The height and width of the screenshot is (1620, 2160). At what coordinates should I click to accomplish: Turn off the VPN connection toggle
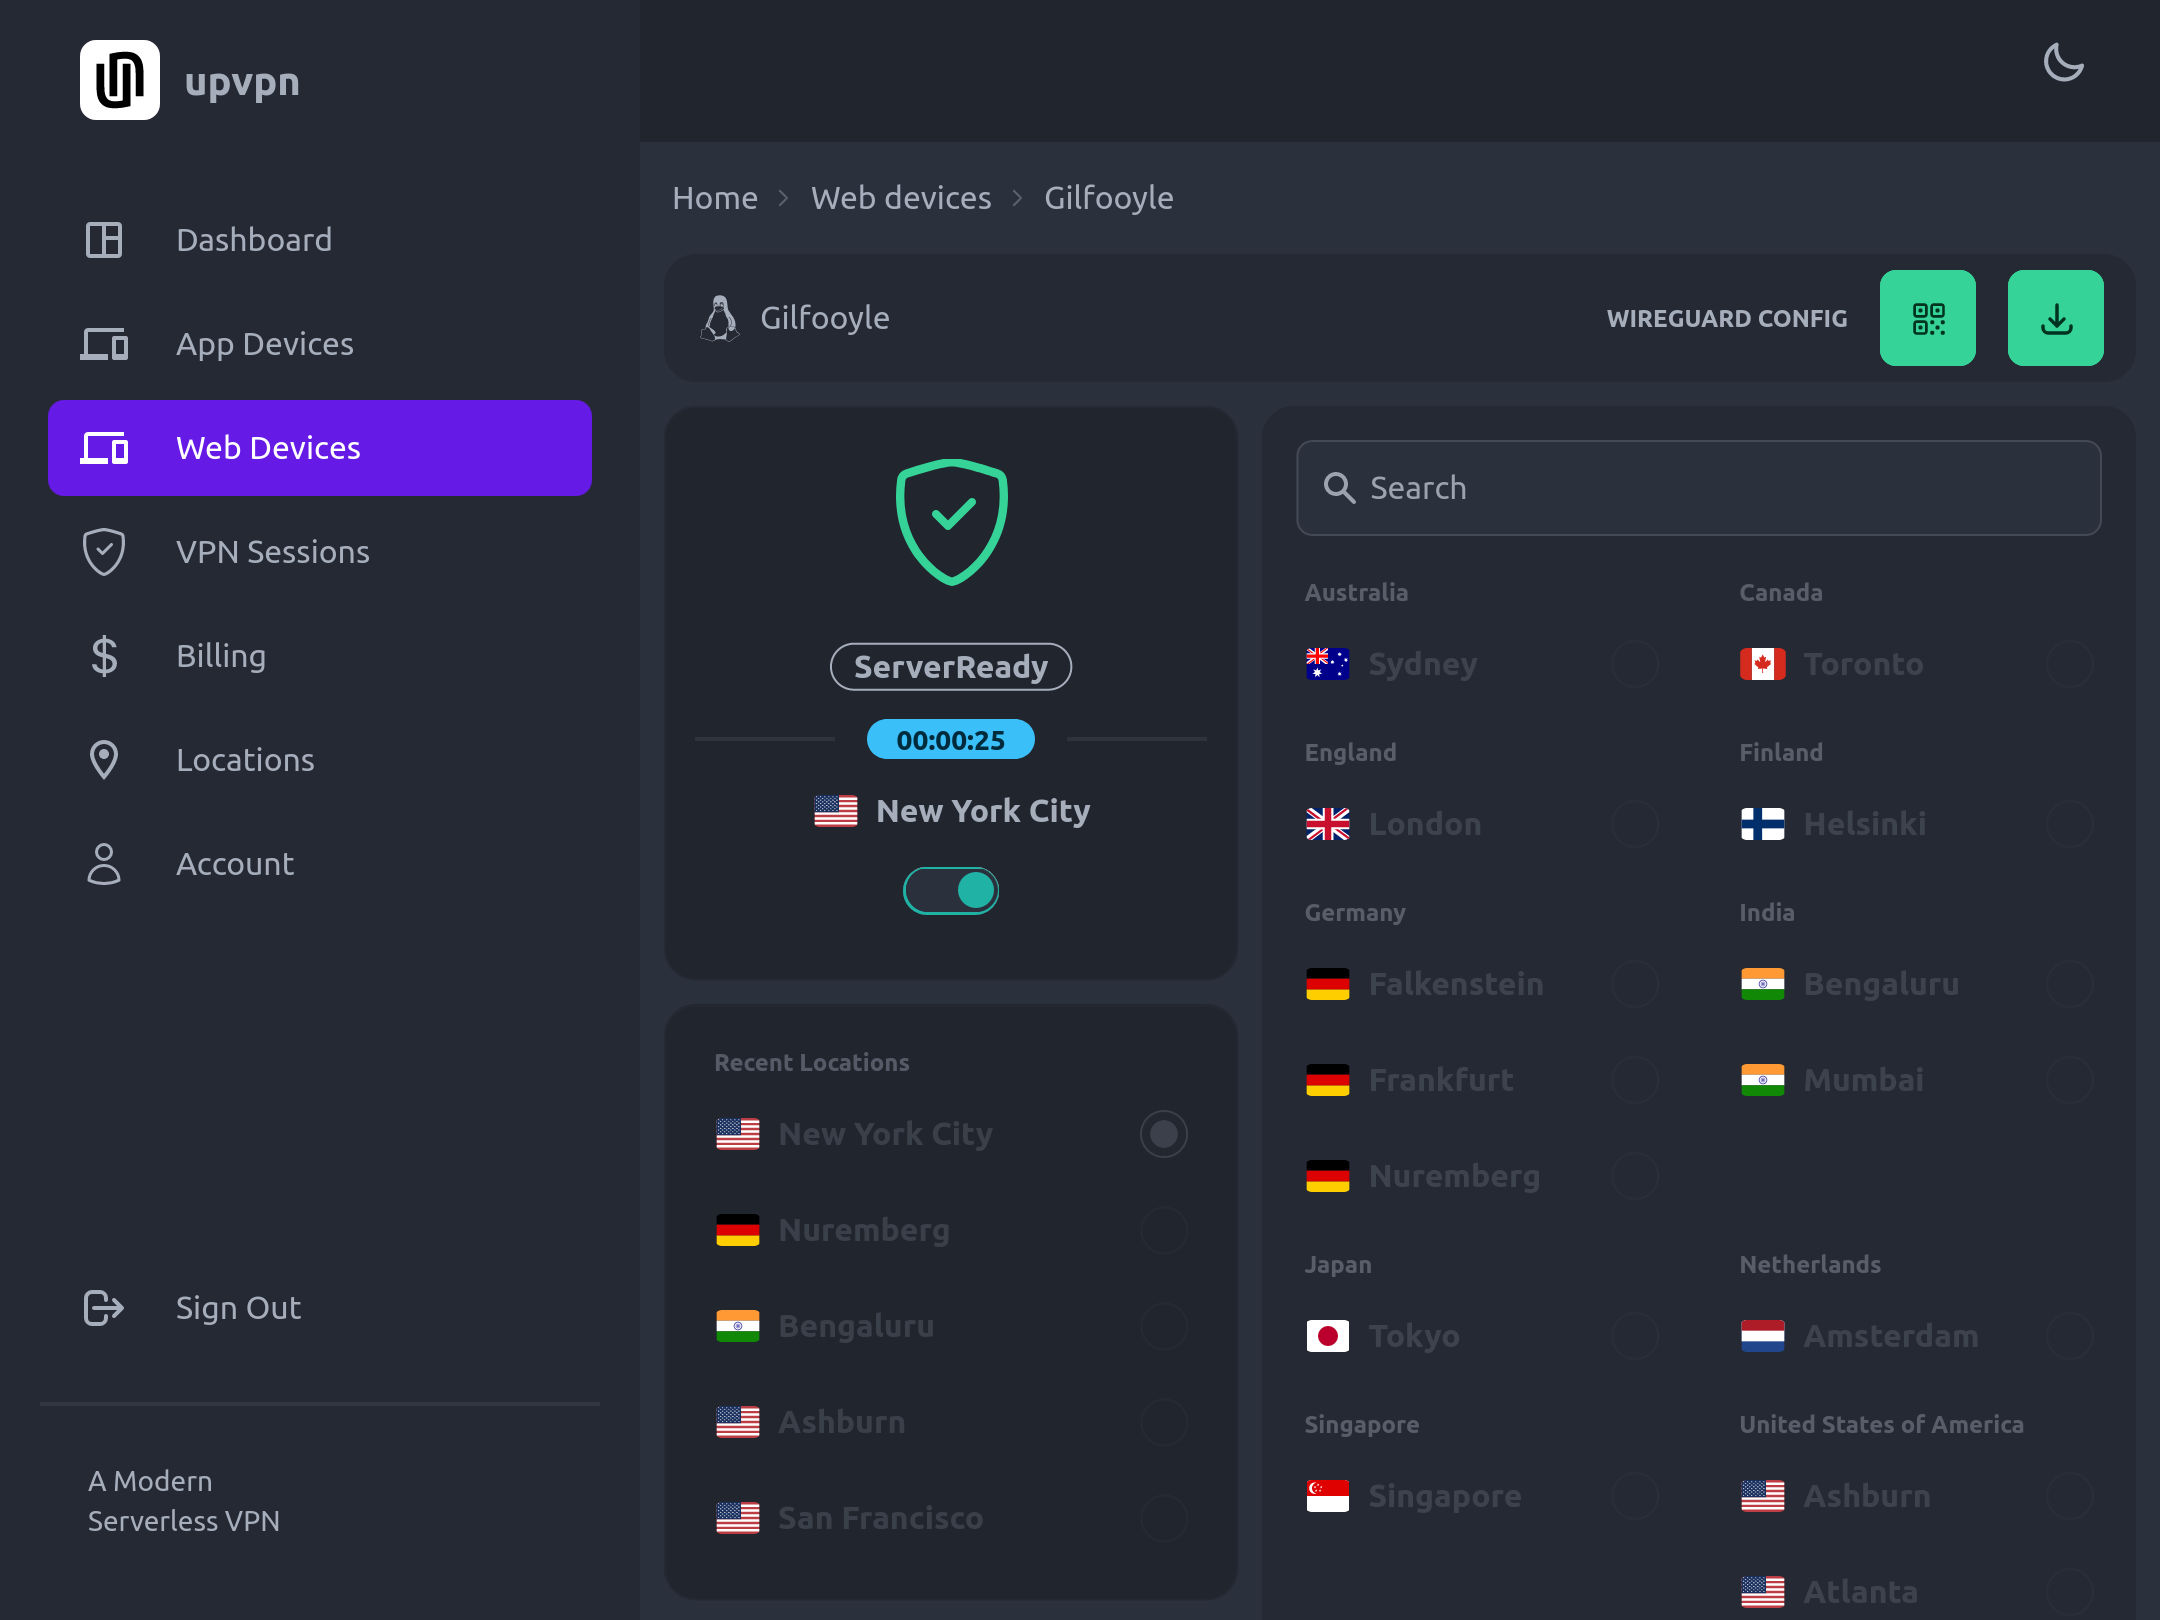click(x=951, y=890)
